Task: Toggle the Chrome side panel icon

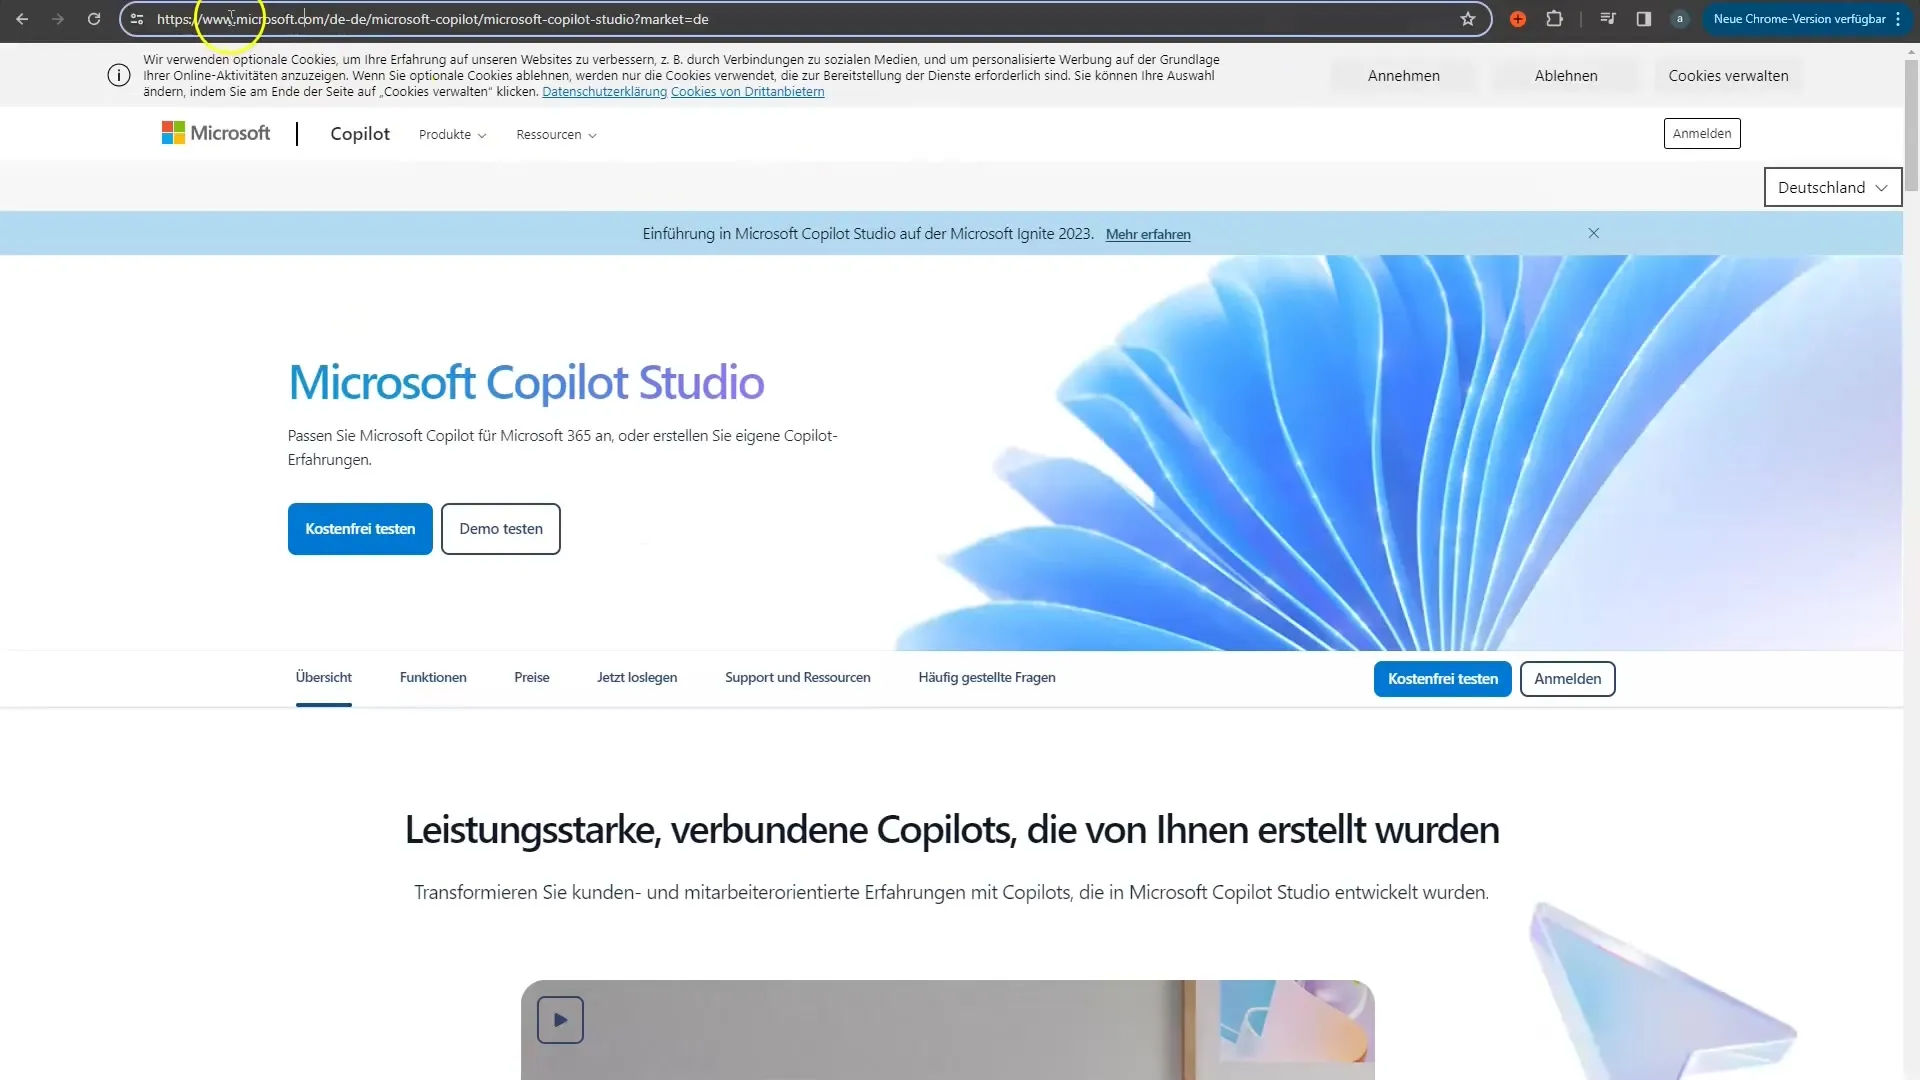Action: (x=1644, y=19)
